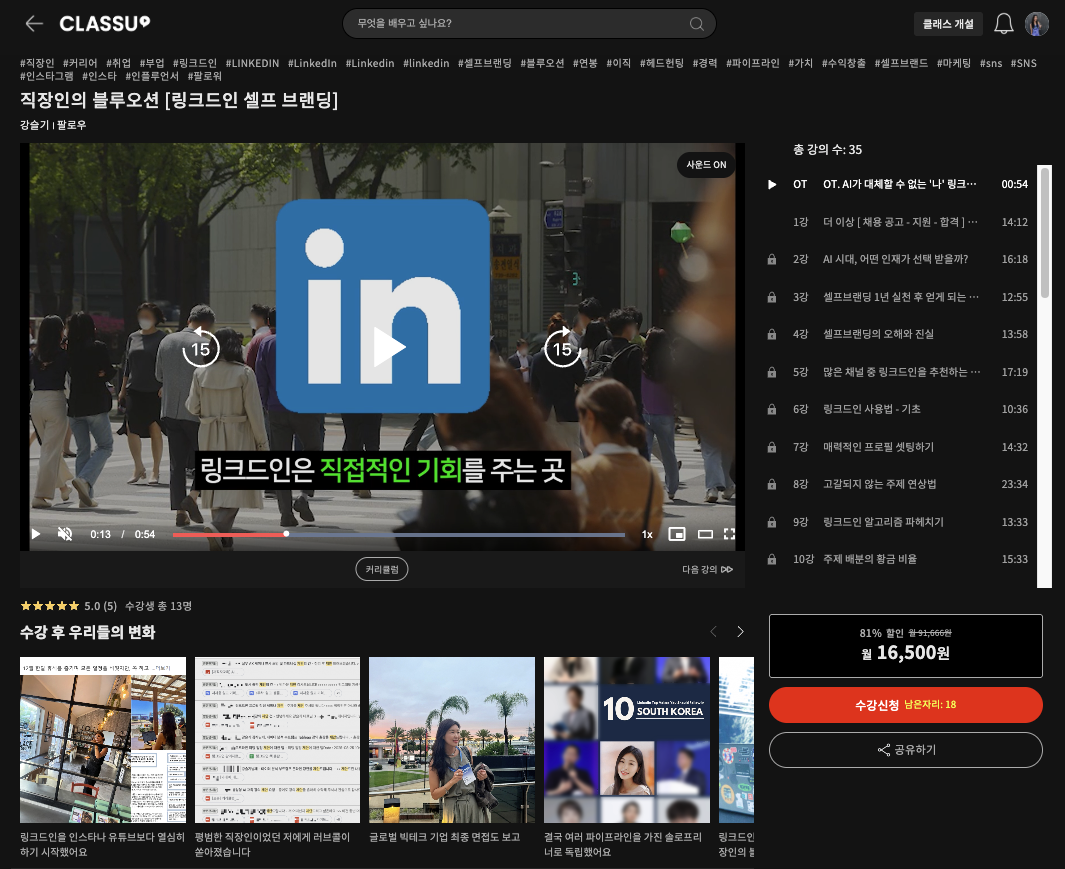This screenshot has height=869, width=1065.
Task: Go back using the left arrow icon
Action: pos(34,24)
